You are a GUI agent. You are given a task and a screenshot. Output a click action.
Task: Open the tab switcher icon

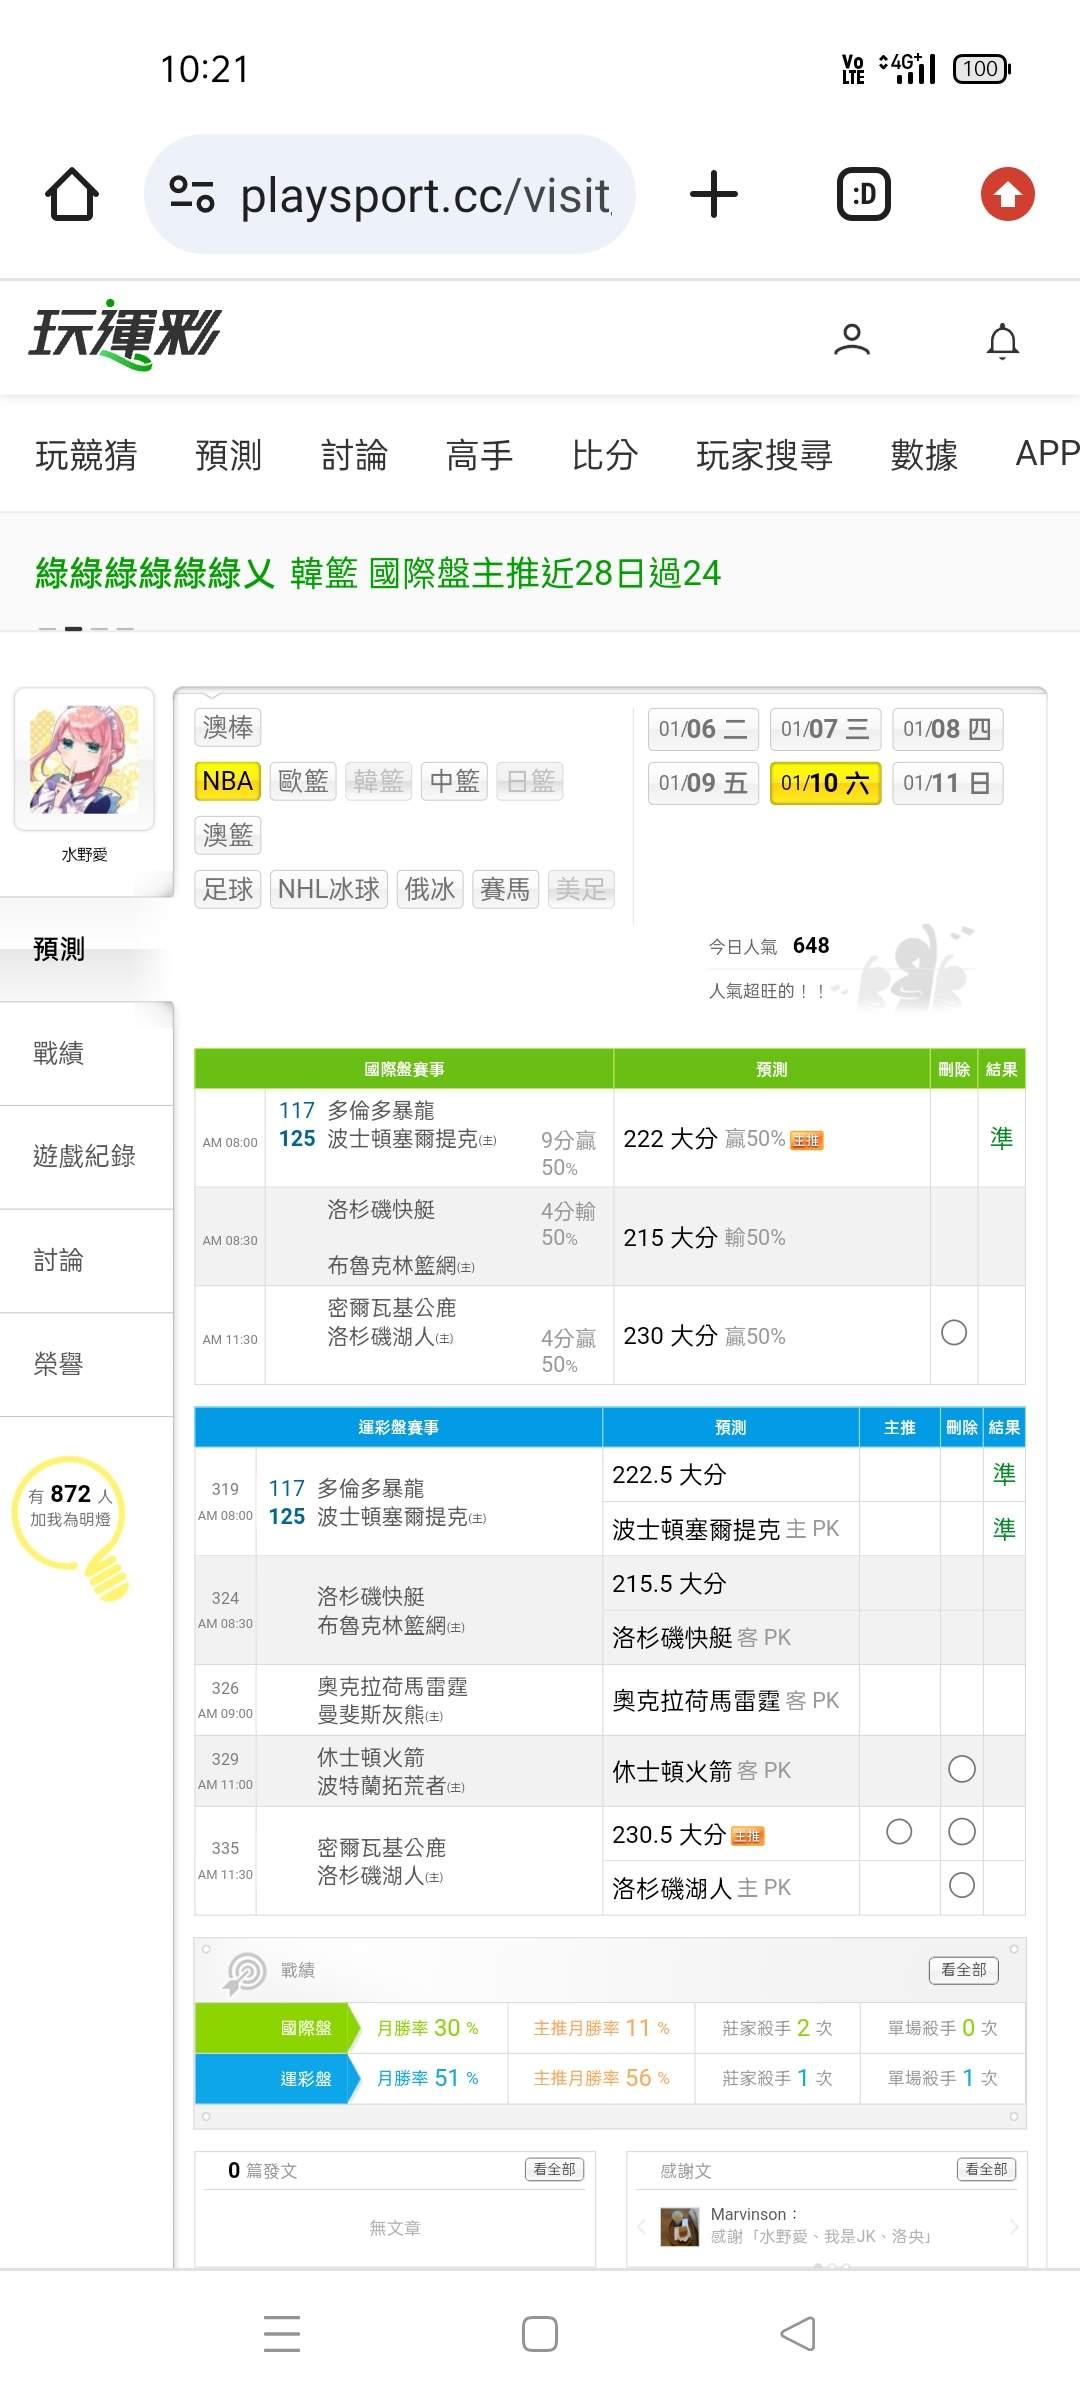point(864,194)
